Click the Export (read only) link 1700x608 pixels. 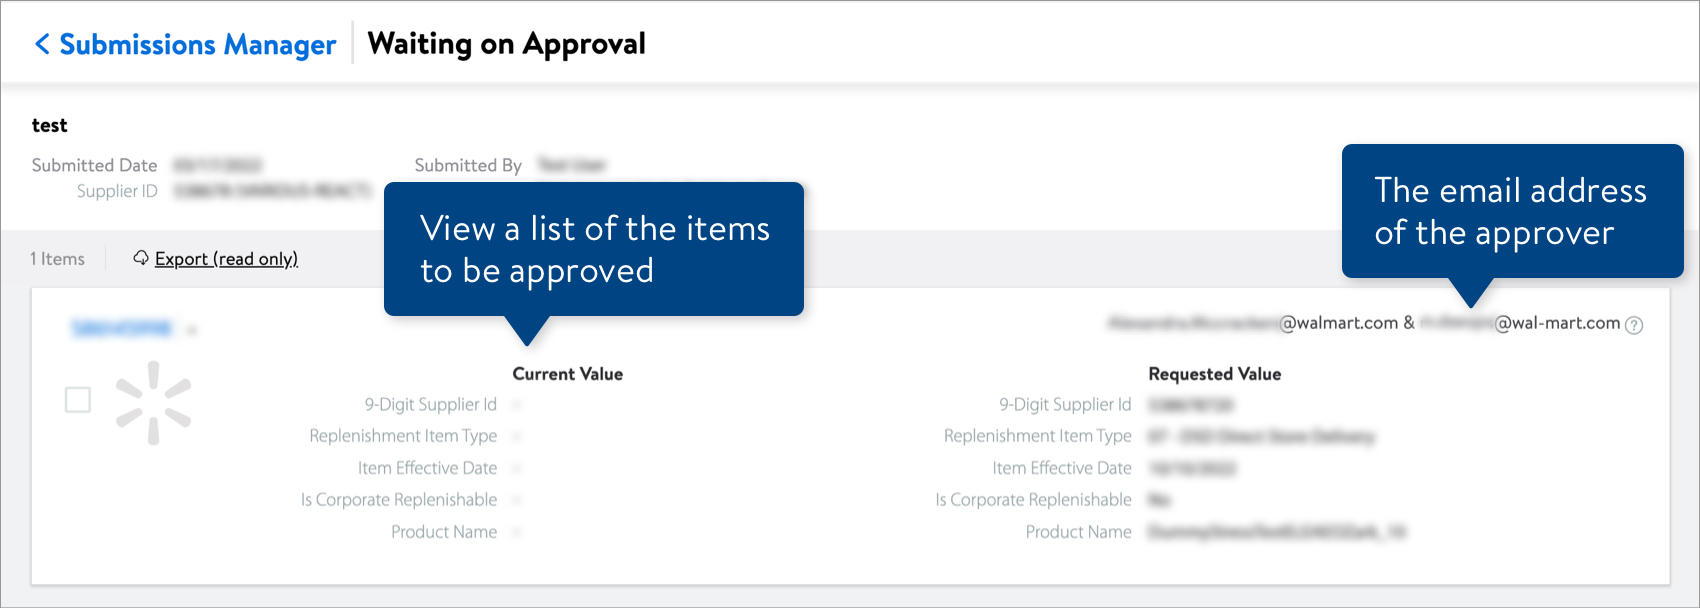coord(226,258)
